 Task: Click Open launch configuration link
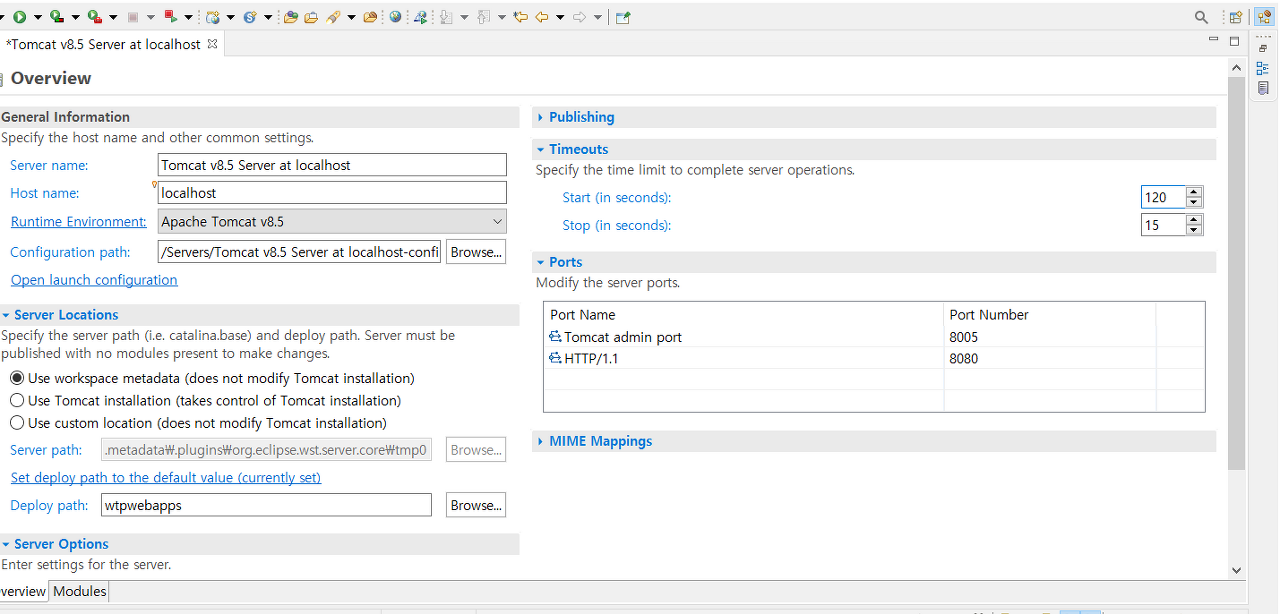pos(94,280)
